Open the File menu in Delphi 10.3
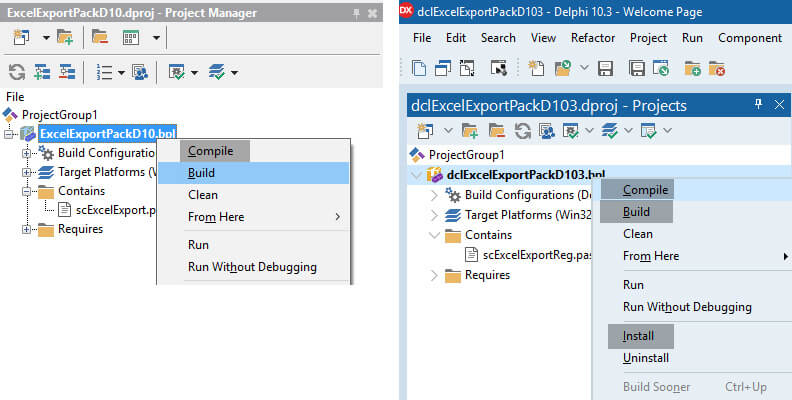 pos(422,38)
